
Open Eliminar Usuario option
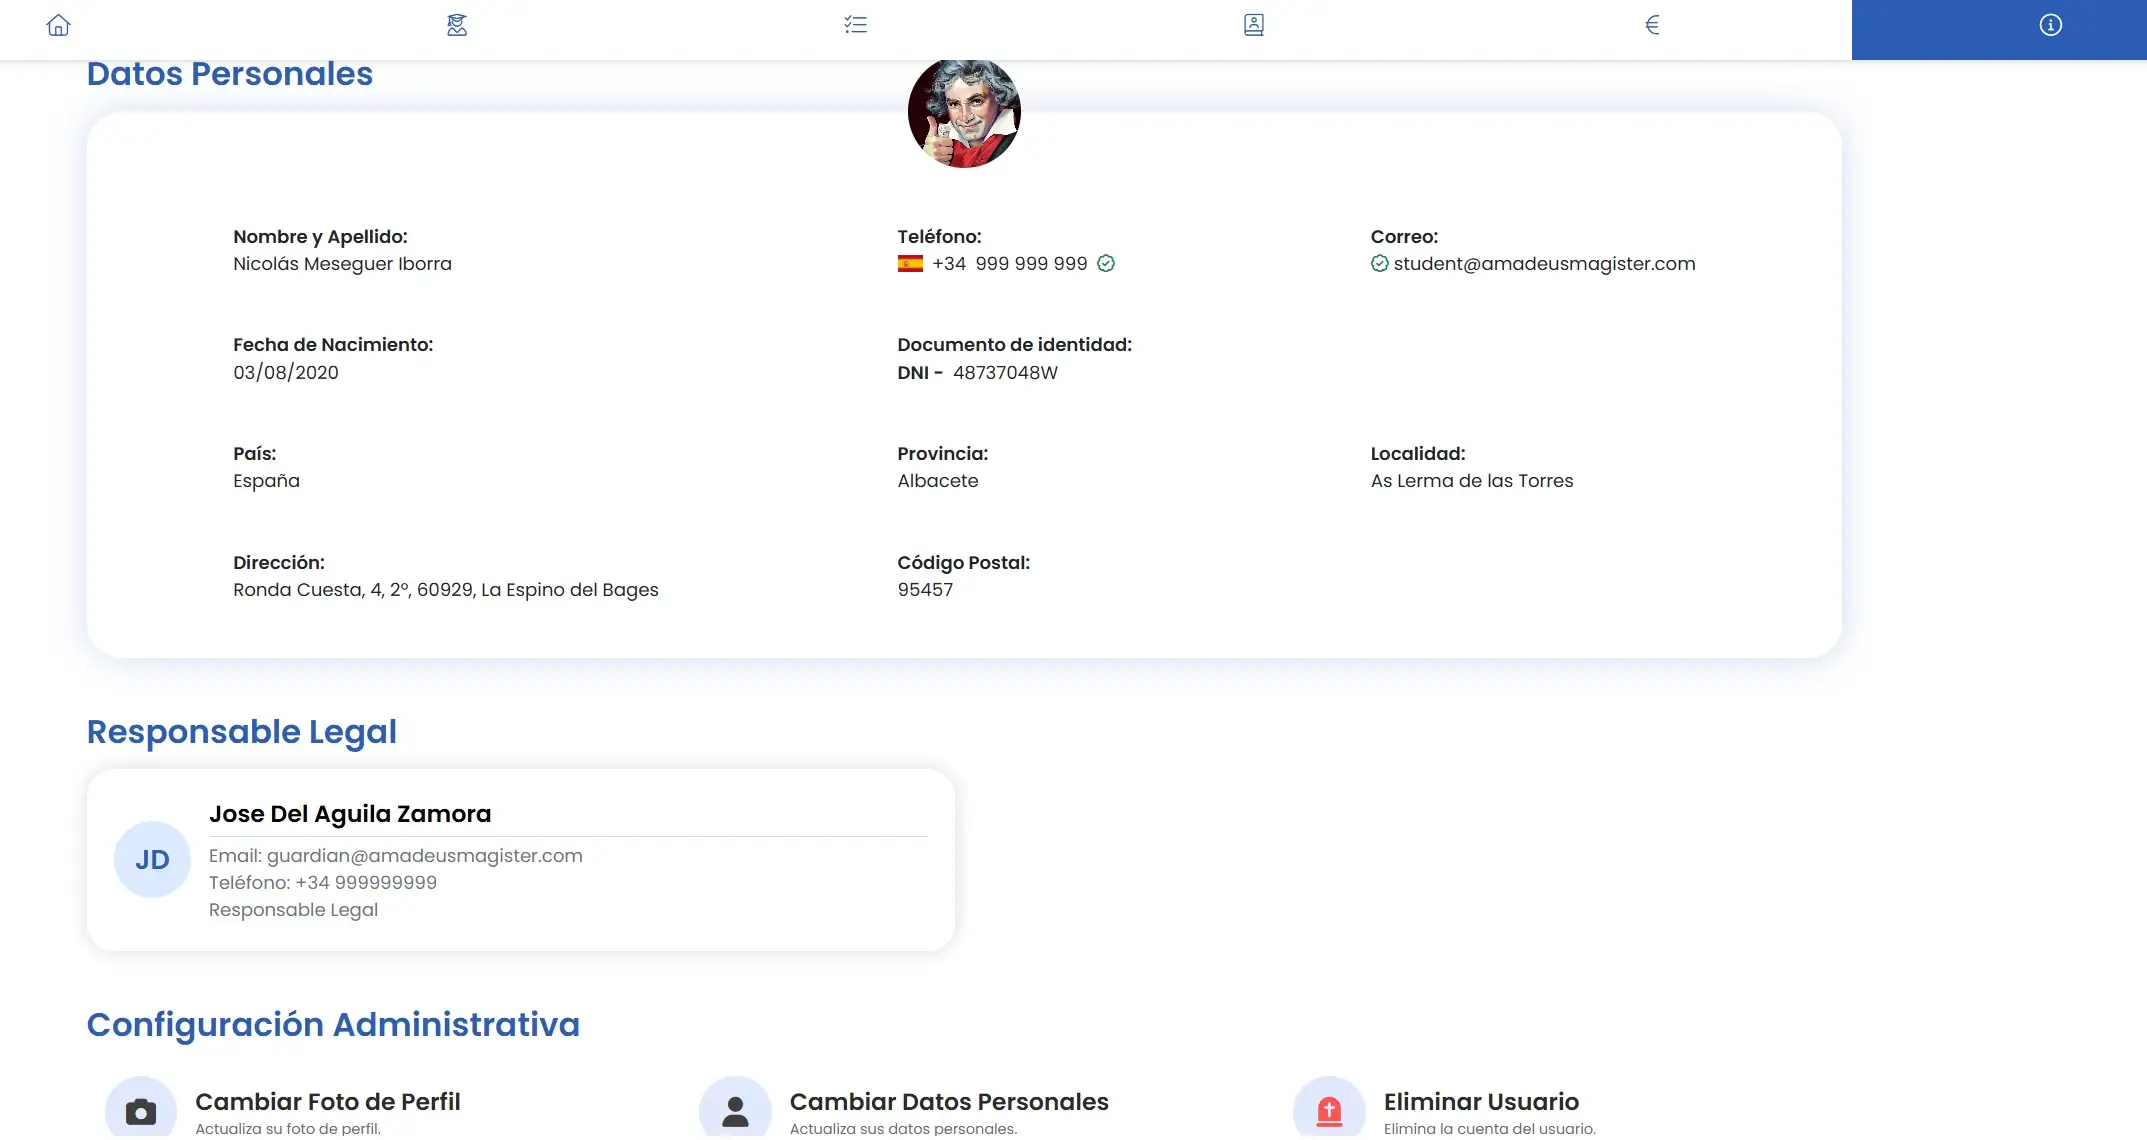tap(1480, 1101)
